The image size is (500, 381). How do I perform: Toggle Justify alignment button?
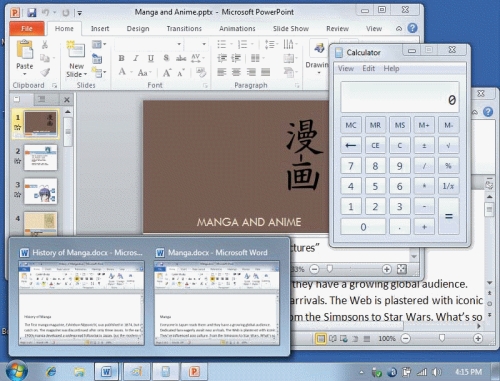[265, 72]
